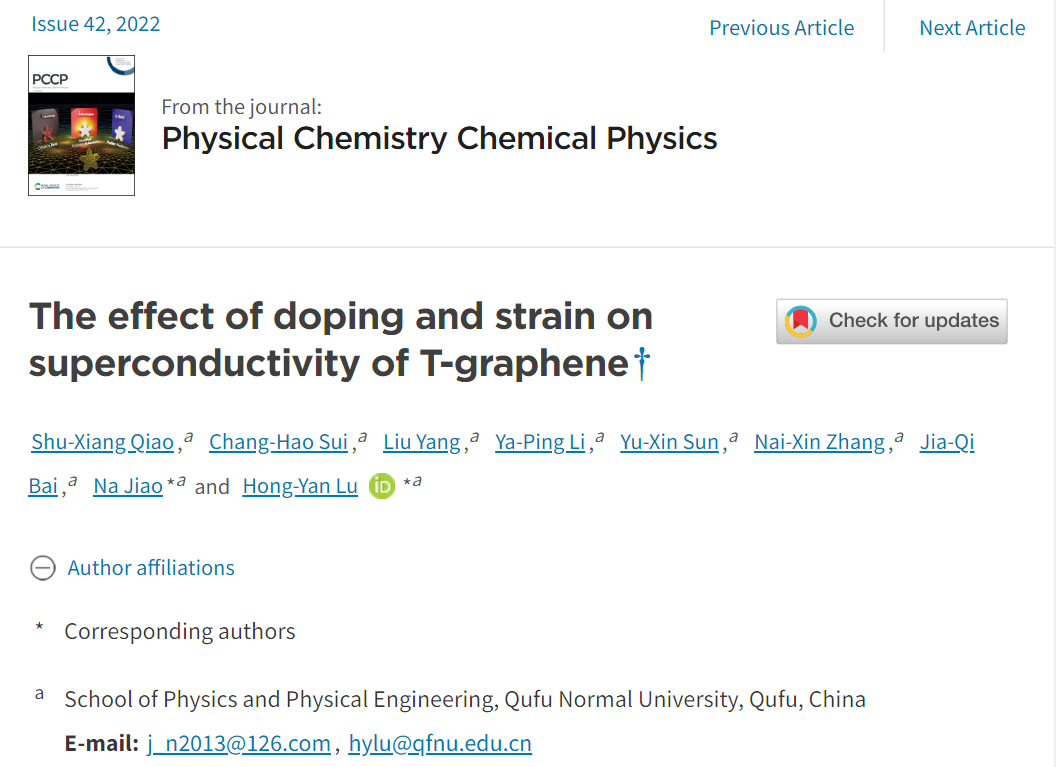Click Hong-Yan Lu's ORCID iD icon

(x=382, y=486)
